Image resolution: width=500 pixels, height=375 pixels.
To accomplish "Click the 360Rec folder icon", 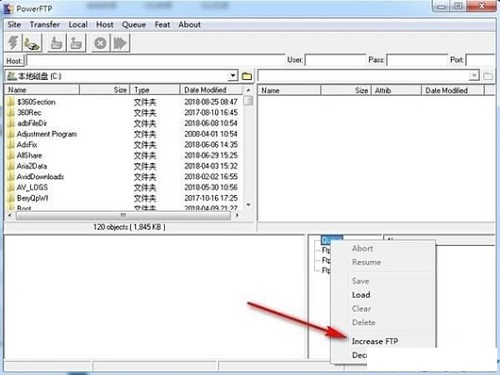I will 11,112.
